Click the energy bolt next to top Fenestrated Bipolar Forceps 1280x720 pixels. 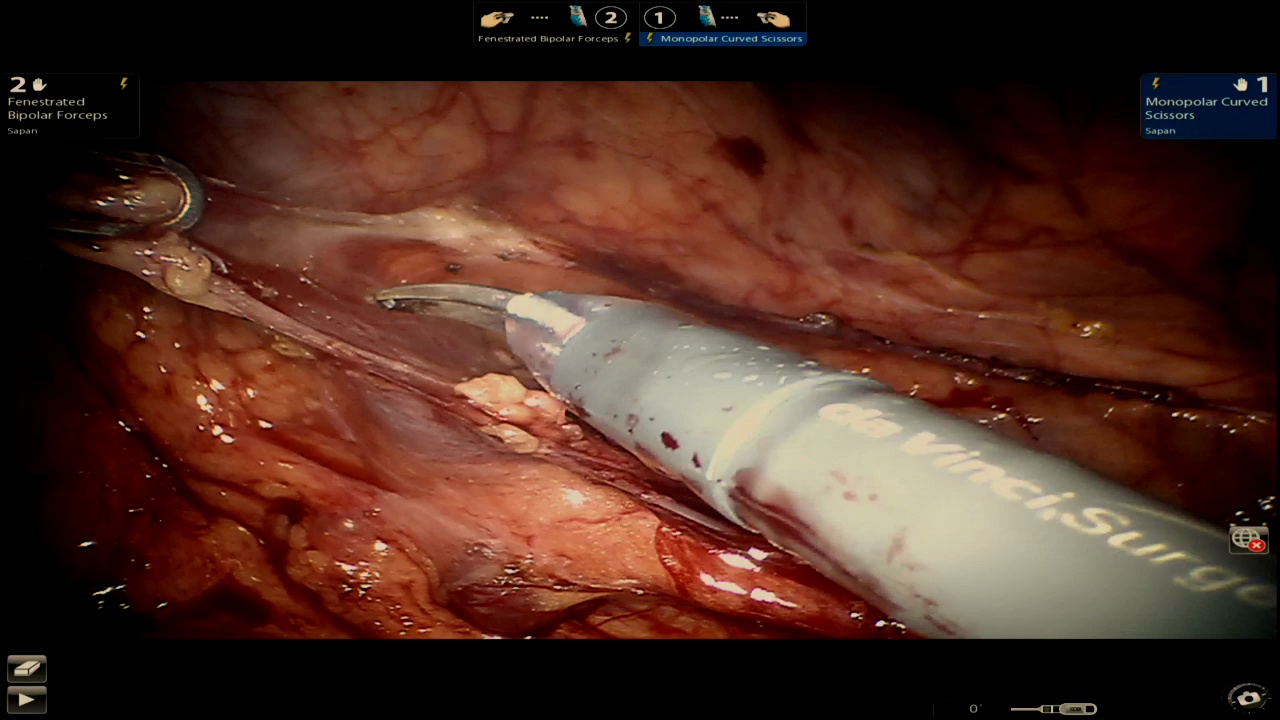pyautogui.click(x=628, y=38)
